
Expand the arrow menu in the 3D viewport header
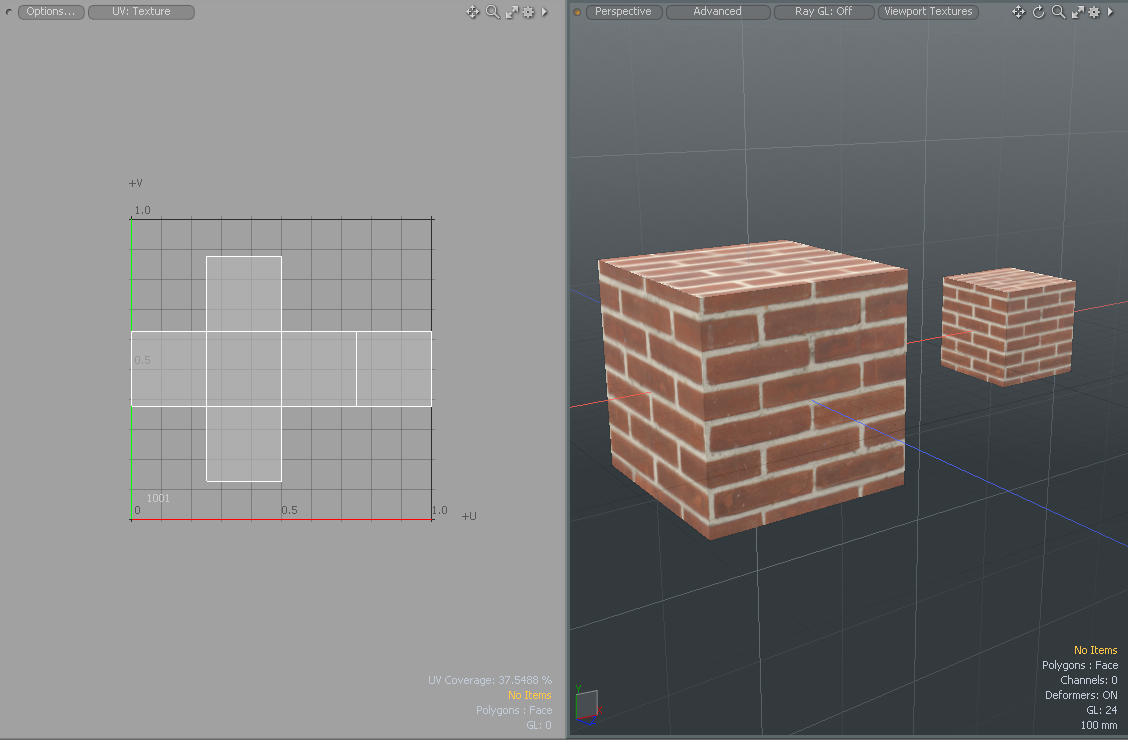[1110, 12]
